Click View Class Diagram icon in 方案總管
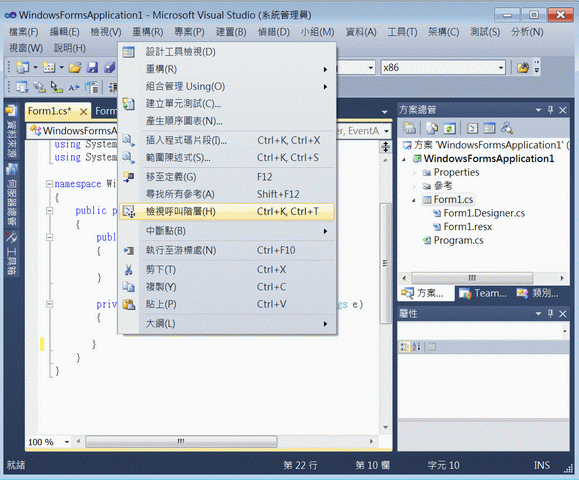579x480 pixels. point(507,128)
